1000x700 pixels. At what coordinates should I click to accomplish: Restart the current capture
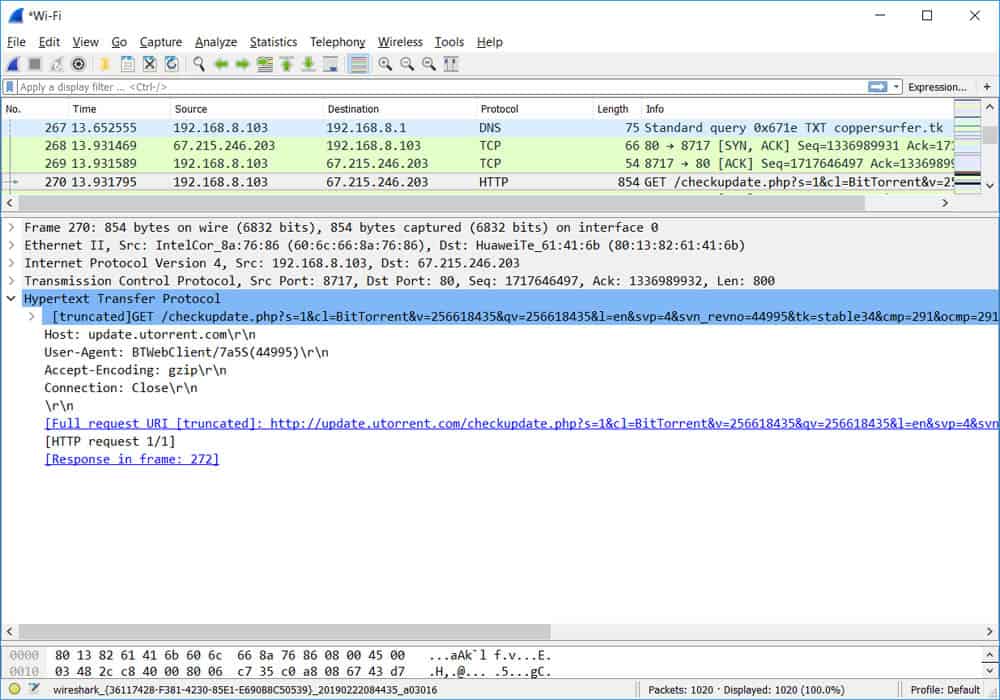pos(57,64)
